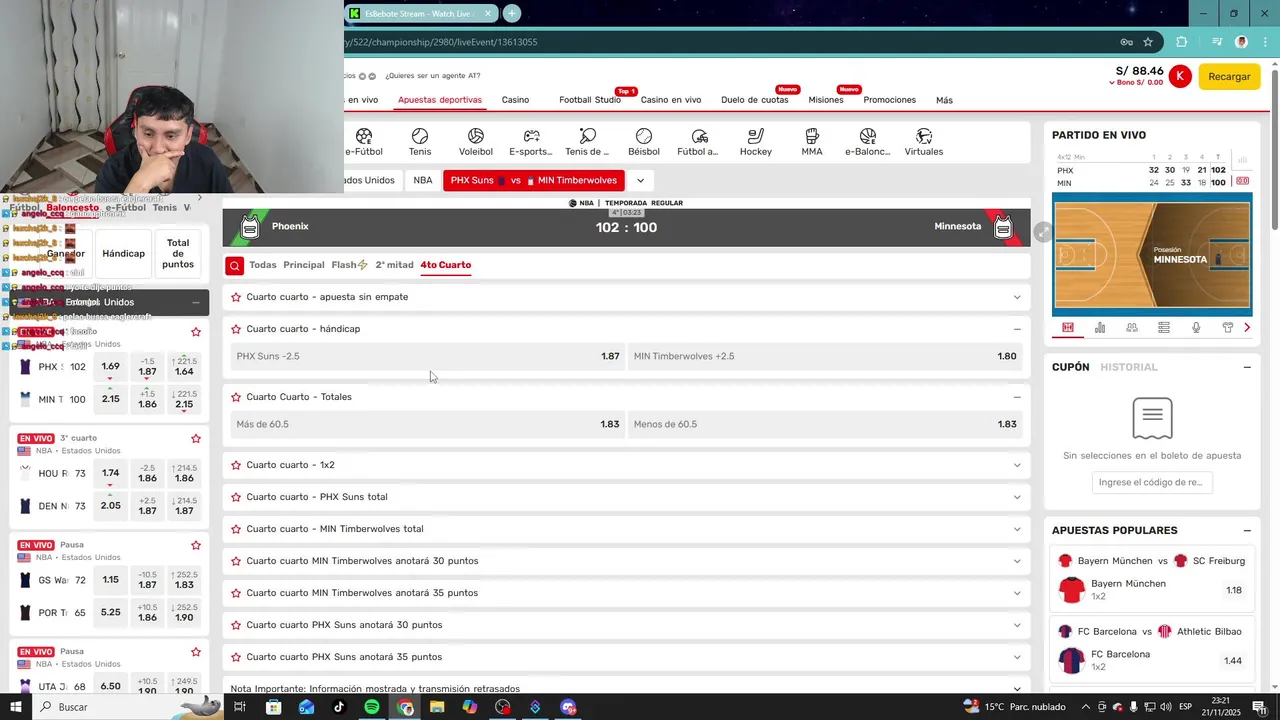The height and width of the screenshot is (720, 1280).
Task: Open File Explorer from the taskbar
Action: point(437,707)
